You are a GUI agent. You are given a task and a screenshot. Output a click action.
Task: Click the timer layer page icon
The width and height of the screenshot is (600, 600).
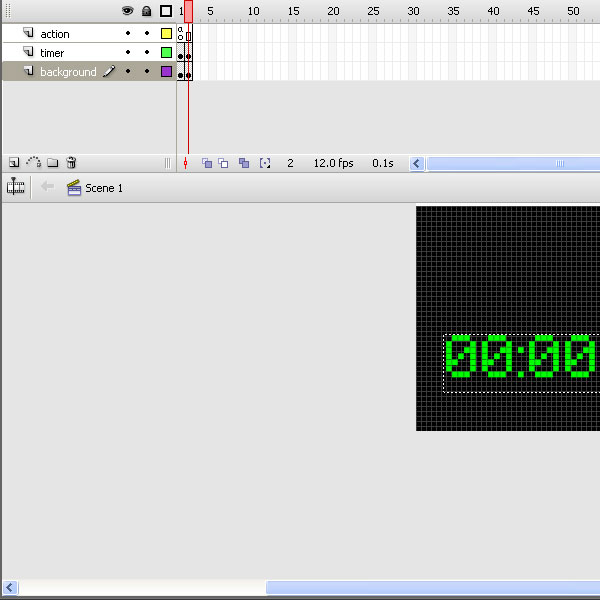(x=28, y=51)
